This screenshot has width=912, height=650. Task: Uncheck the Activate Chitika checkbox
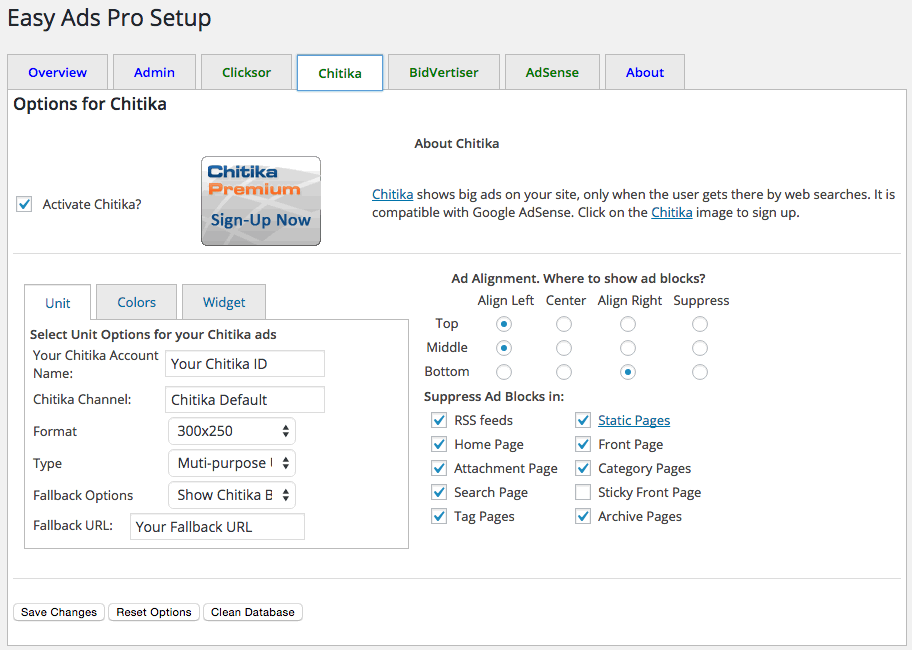[24, 204]
